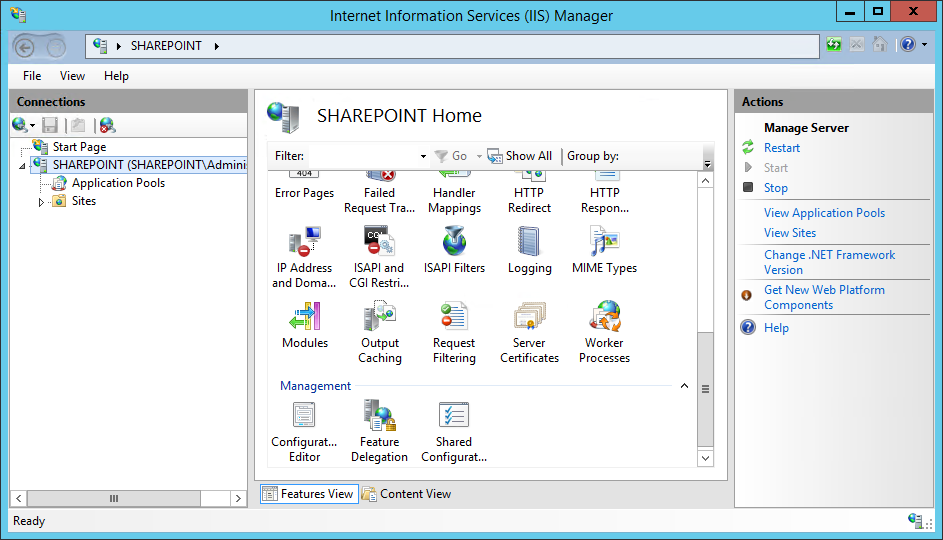Click Change .NET Framework Version
This screenshot has width=943, height=540.
pos(829,262)
